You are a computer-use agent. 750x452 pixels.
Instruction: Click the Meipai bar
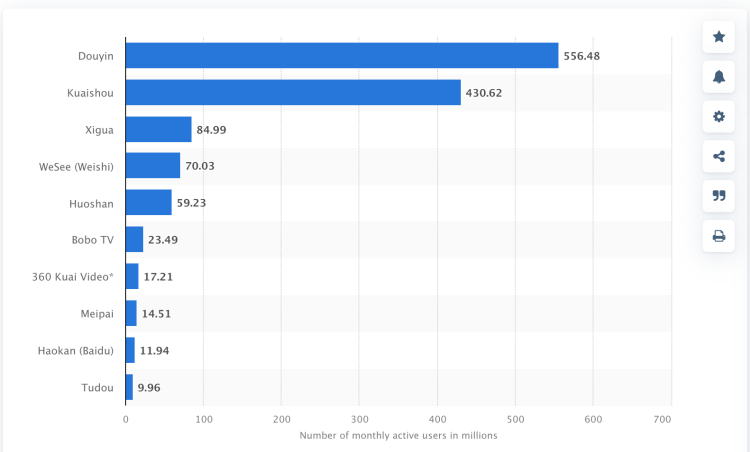click(x=131, y=313)
